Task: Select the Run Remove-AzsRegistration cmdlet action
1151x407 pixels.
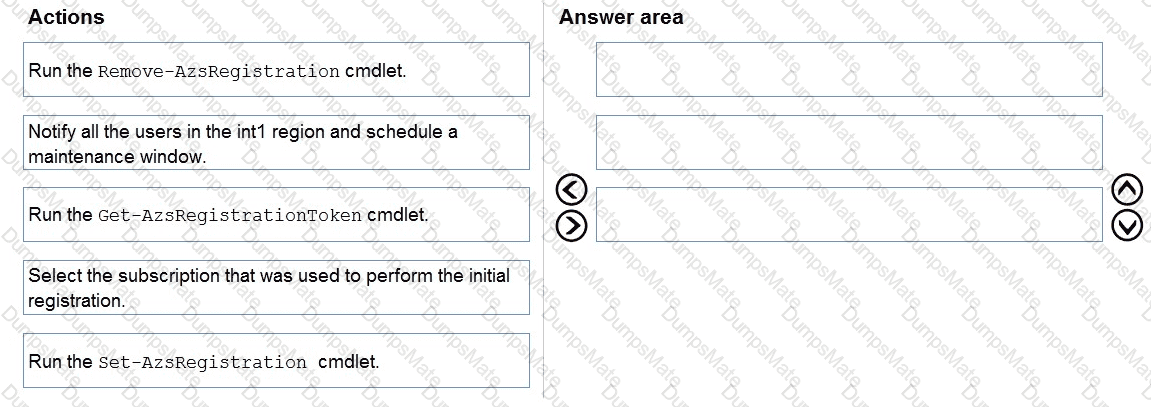Action: [276, 70]
